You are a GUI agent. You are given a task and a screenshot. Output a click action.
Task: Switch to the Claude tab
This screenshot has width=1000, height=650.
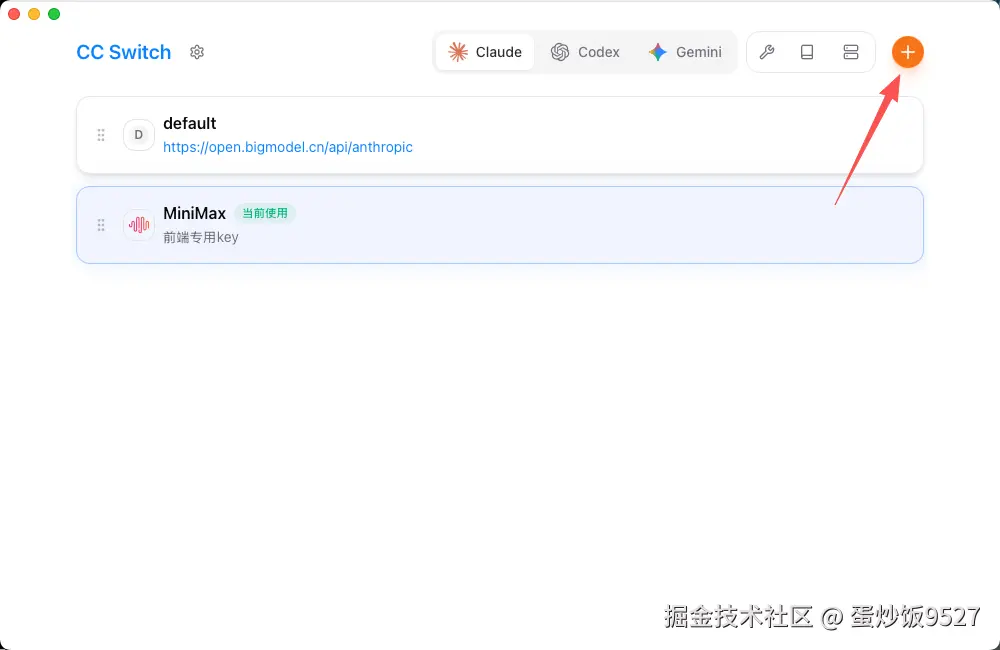click(485, 52)
